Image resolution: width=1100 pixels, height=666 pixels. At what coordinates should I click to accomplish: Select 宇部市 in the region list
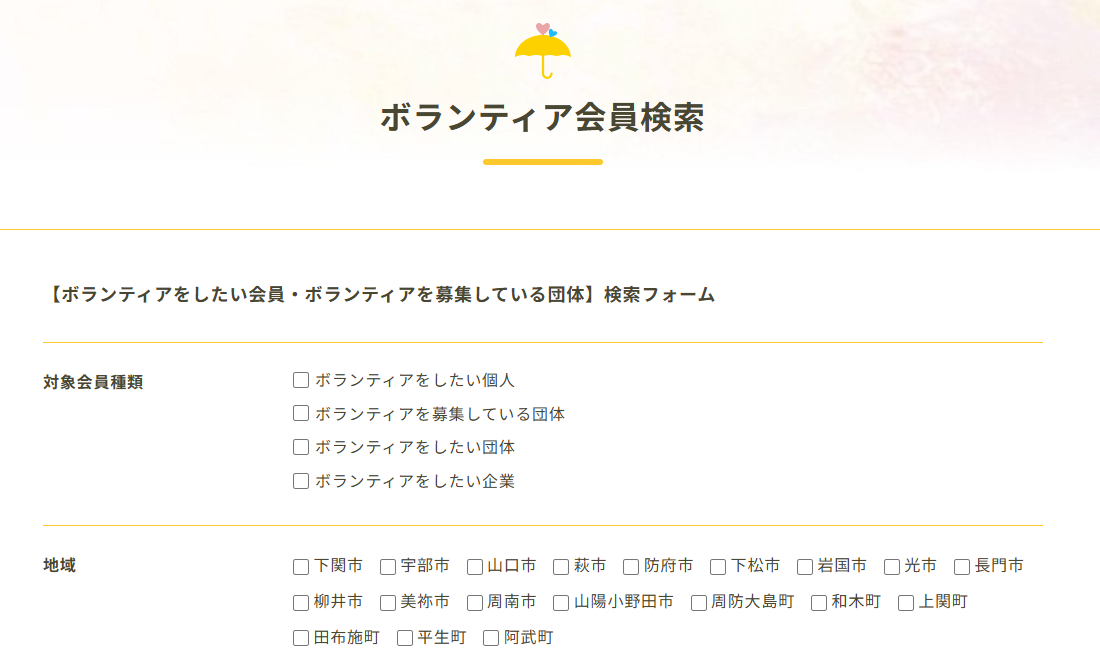[x=387, y=566]
